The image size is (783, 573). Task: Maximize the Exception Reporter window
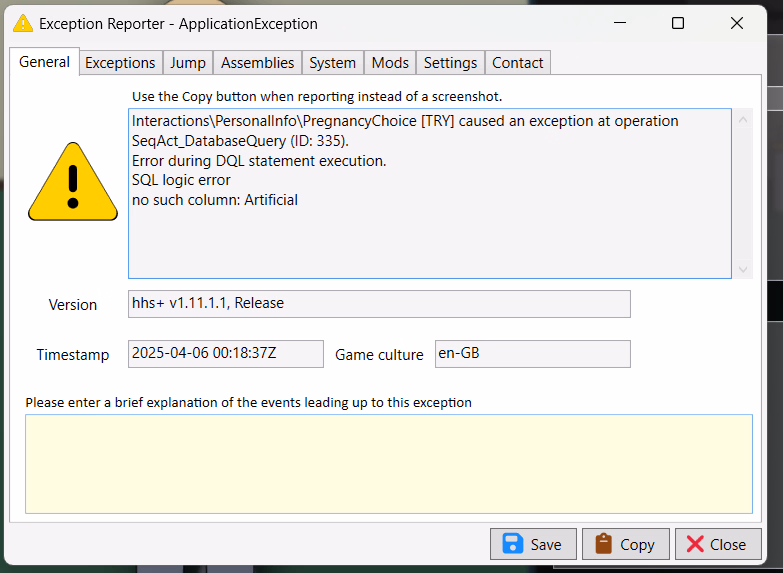[x=678, y=23]
